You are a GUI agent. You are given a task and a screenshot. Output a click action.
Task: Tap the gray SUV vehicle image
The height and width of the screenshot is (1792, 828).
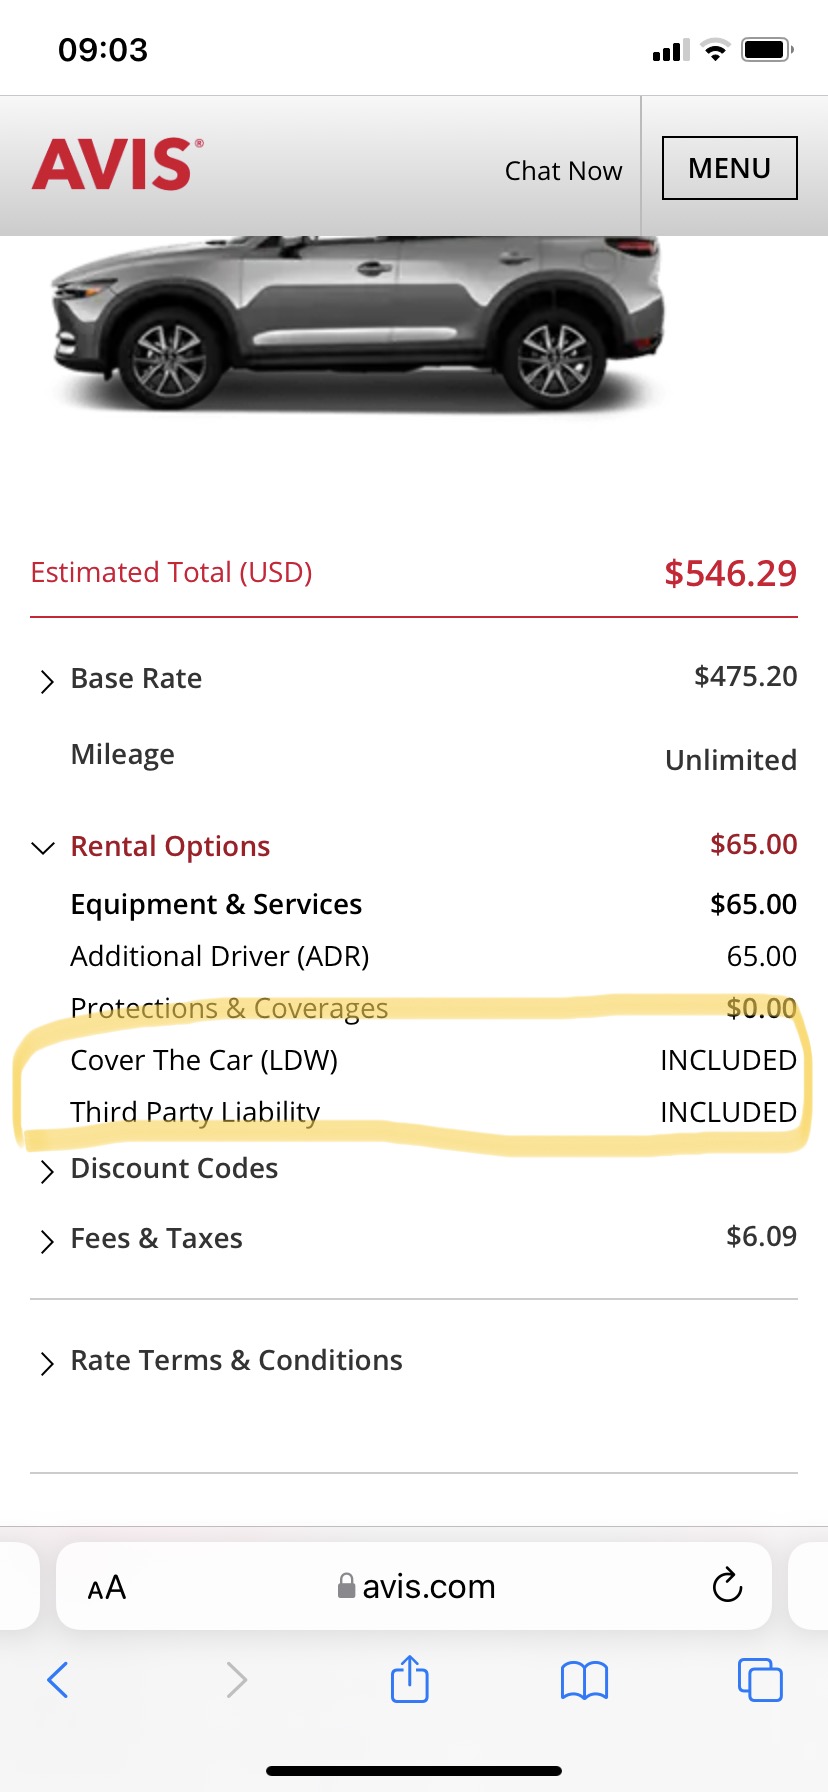tap(355, 325)
